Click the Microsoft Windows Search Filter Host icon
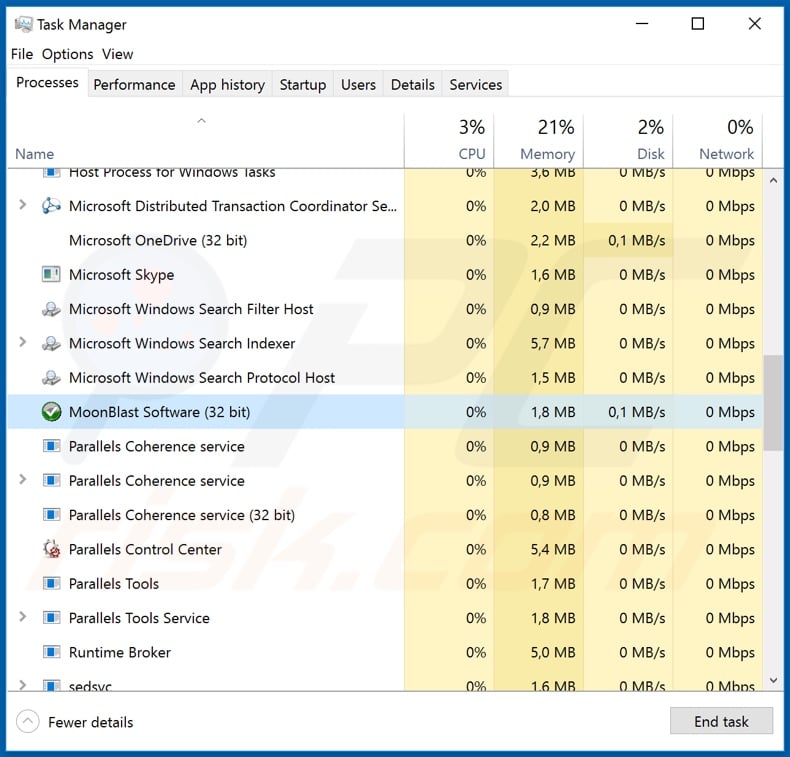 (51, 309)
